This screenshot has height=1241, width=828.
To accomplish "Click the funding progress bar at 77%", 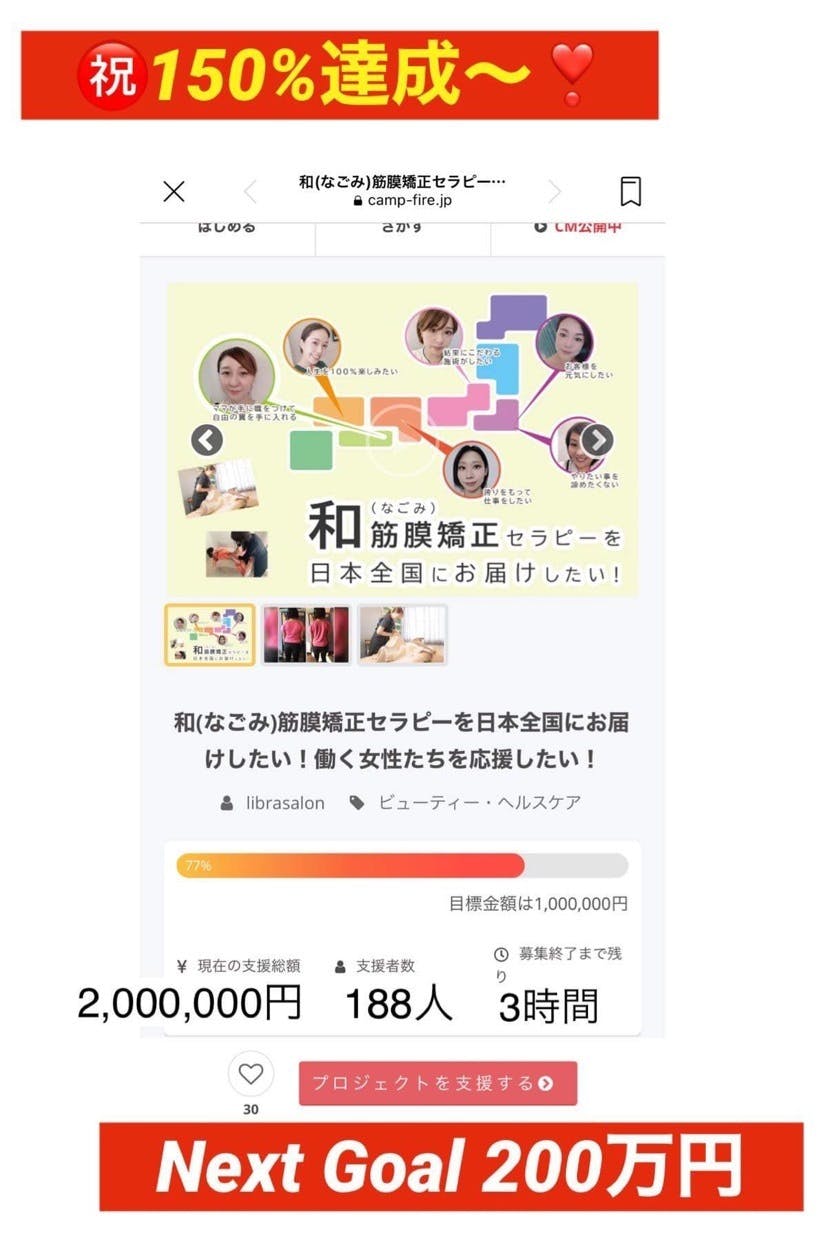I will [x=402, y=865].
